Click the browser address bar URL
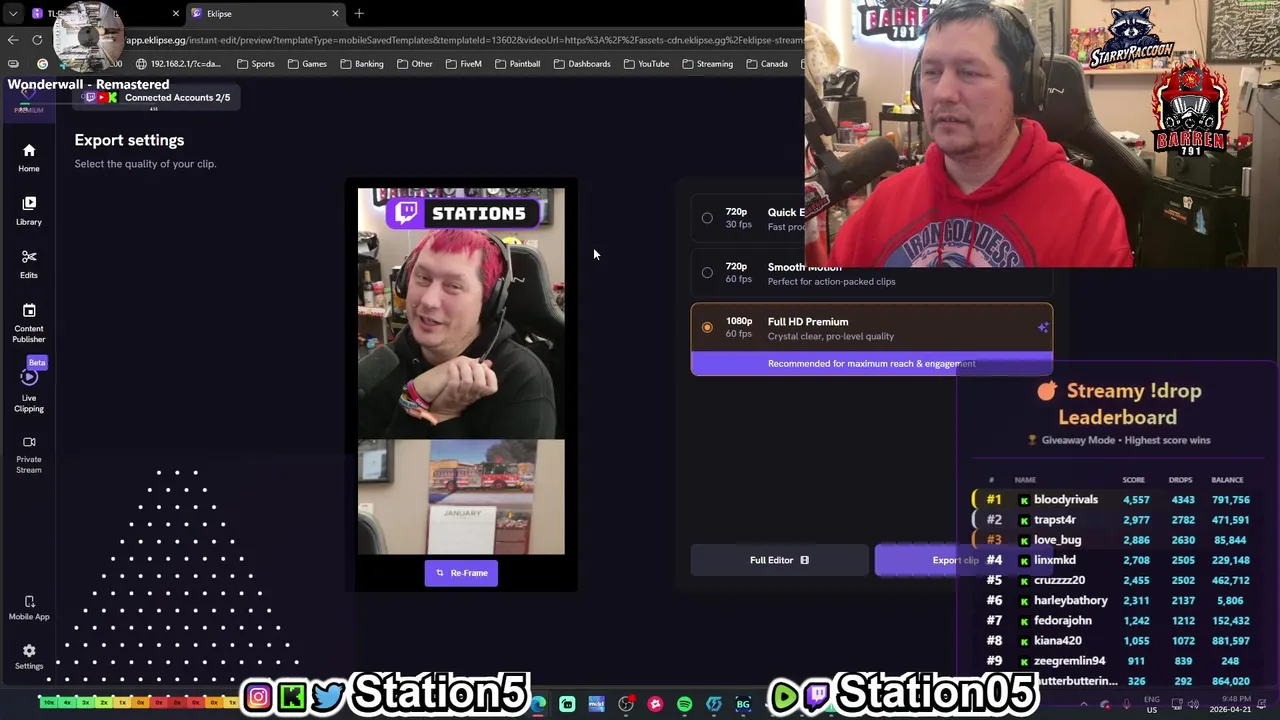Screen dimensions: 1280x720 click(x=465, y=40)
